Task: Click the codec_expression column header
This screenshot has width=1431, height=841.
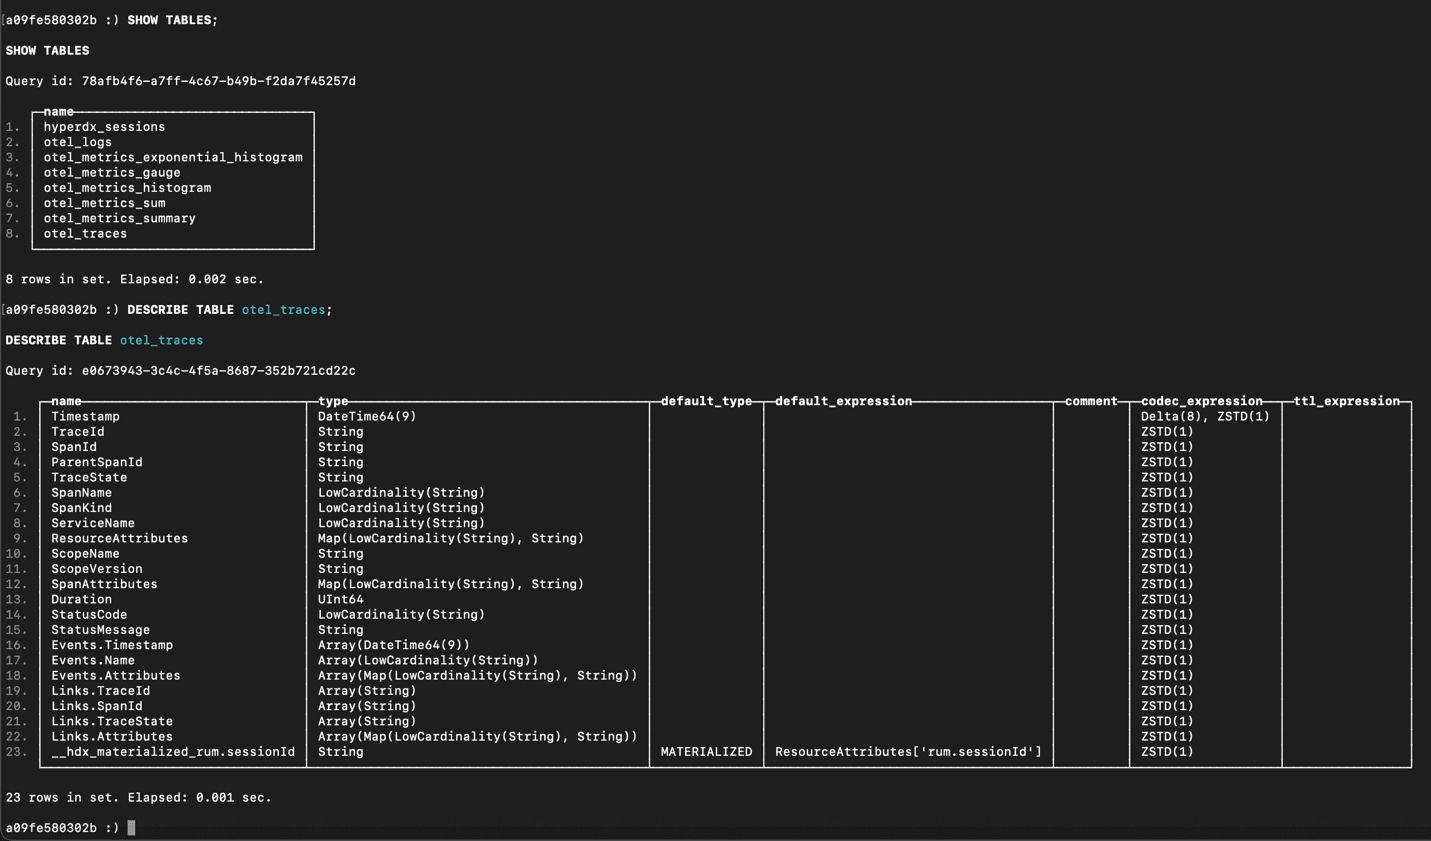Action: click(x=1202, y=401)
